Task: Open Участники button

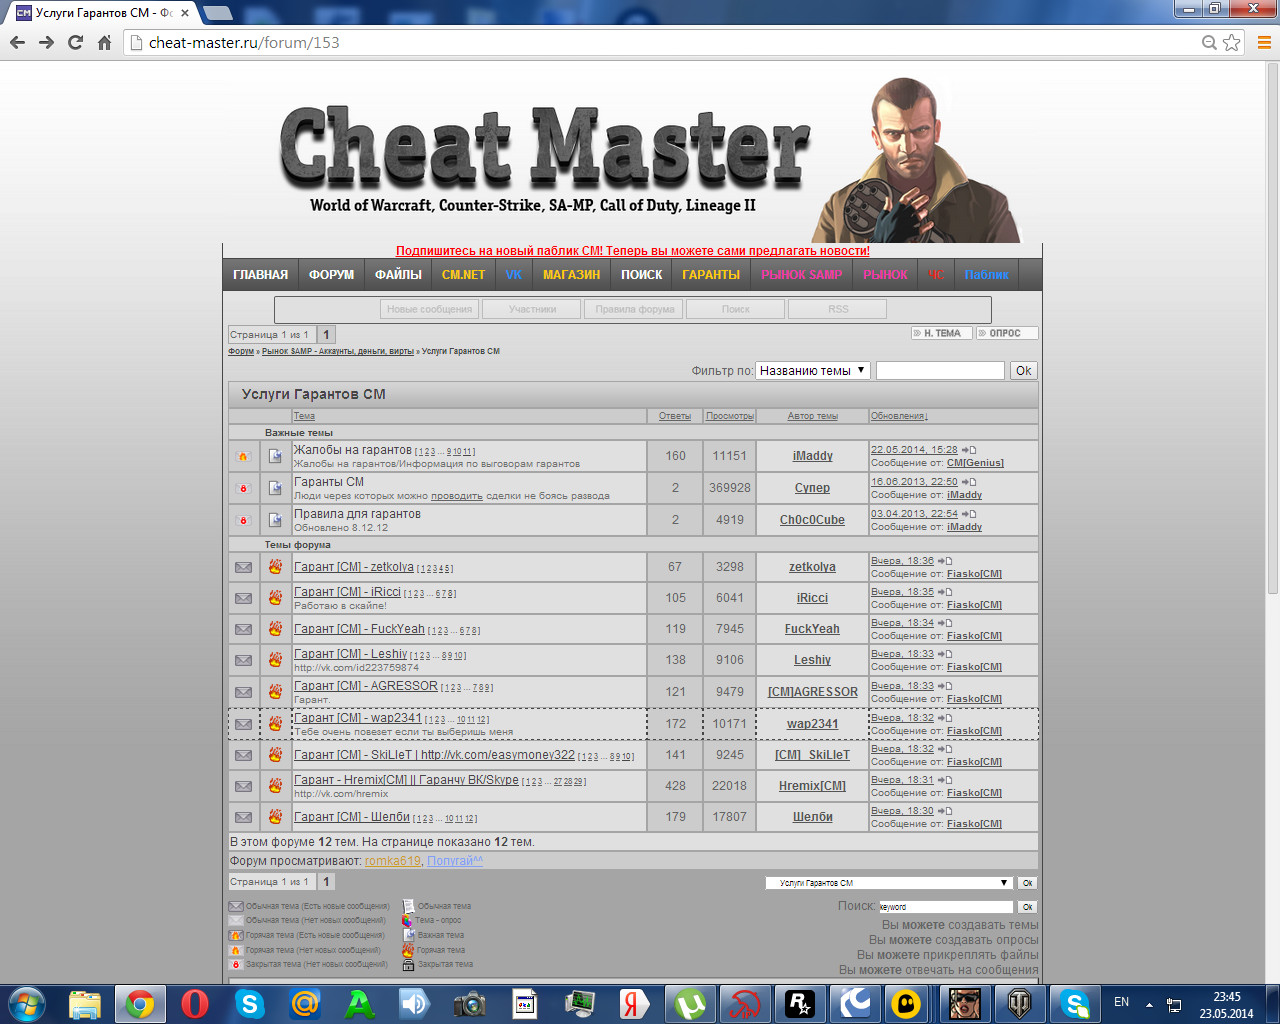Action: pos(532,309)
